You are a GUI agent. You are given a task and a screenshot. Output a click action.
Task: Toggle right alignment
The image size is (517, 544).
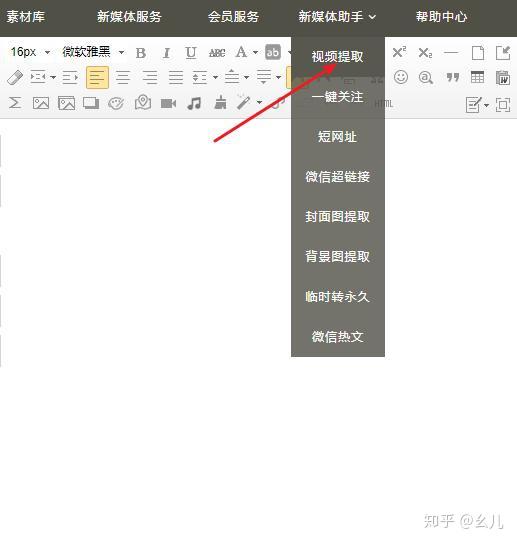click(x=150, y=77)
